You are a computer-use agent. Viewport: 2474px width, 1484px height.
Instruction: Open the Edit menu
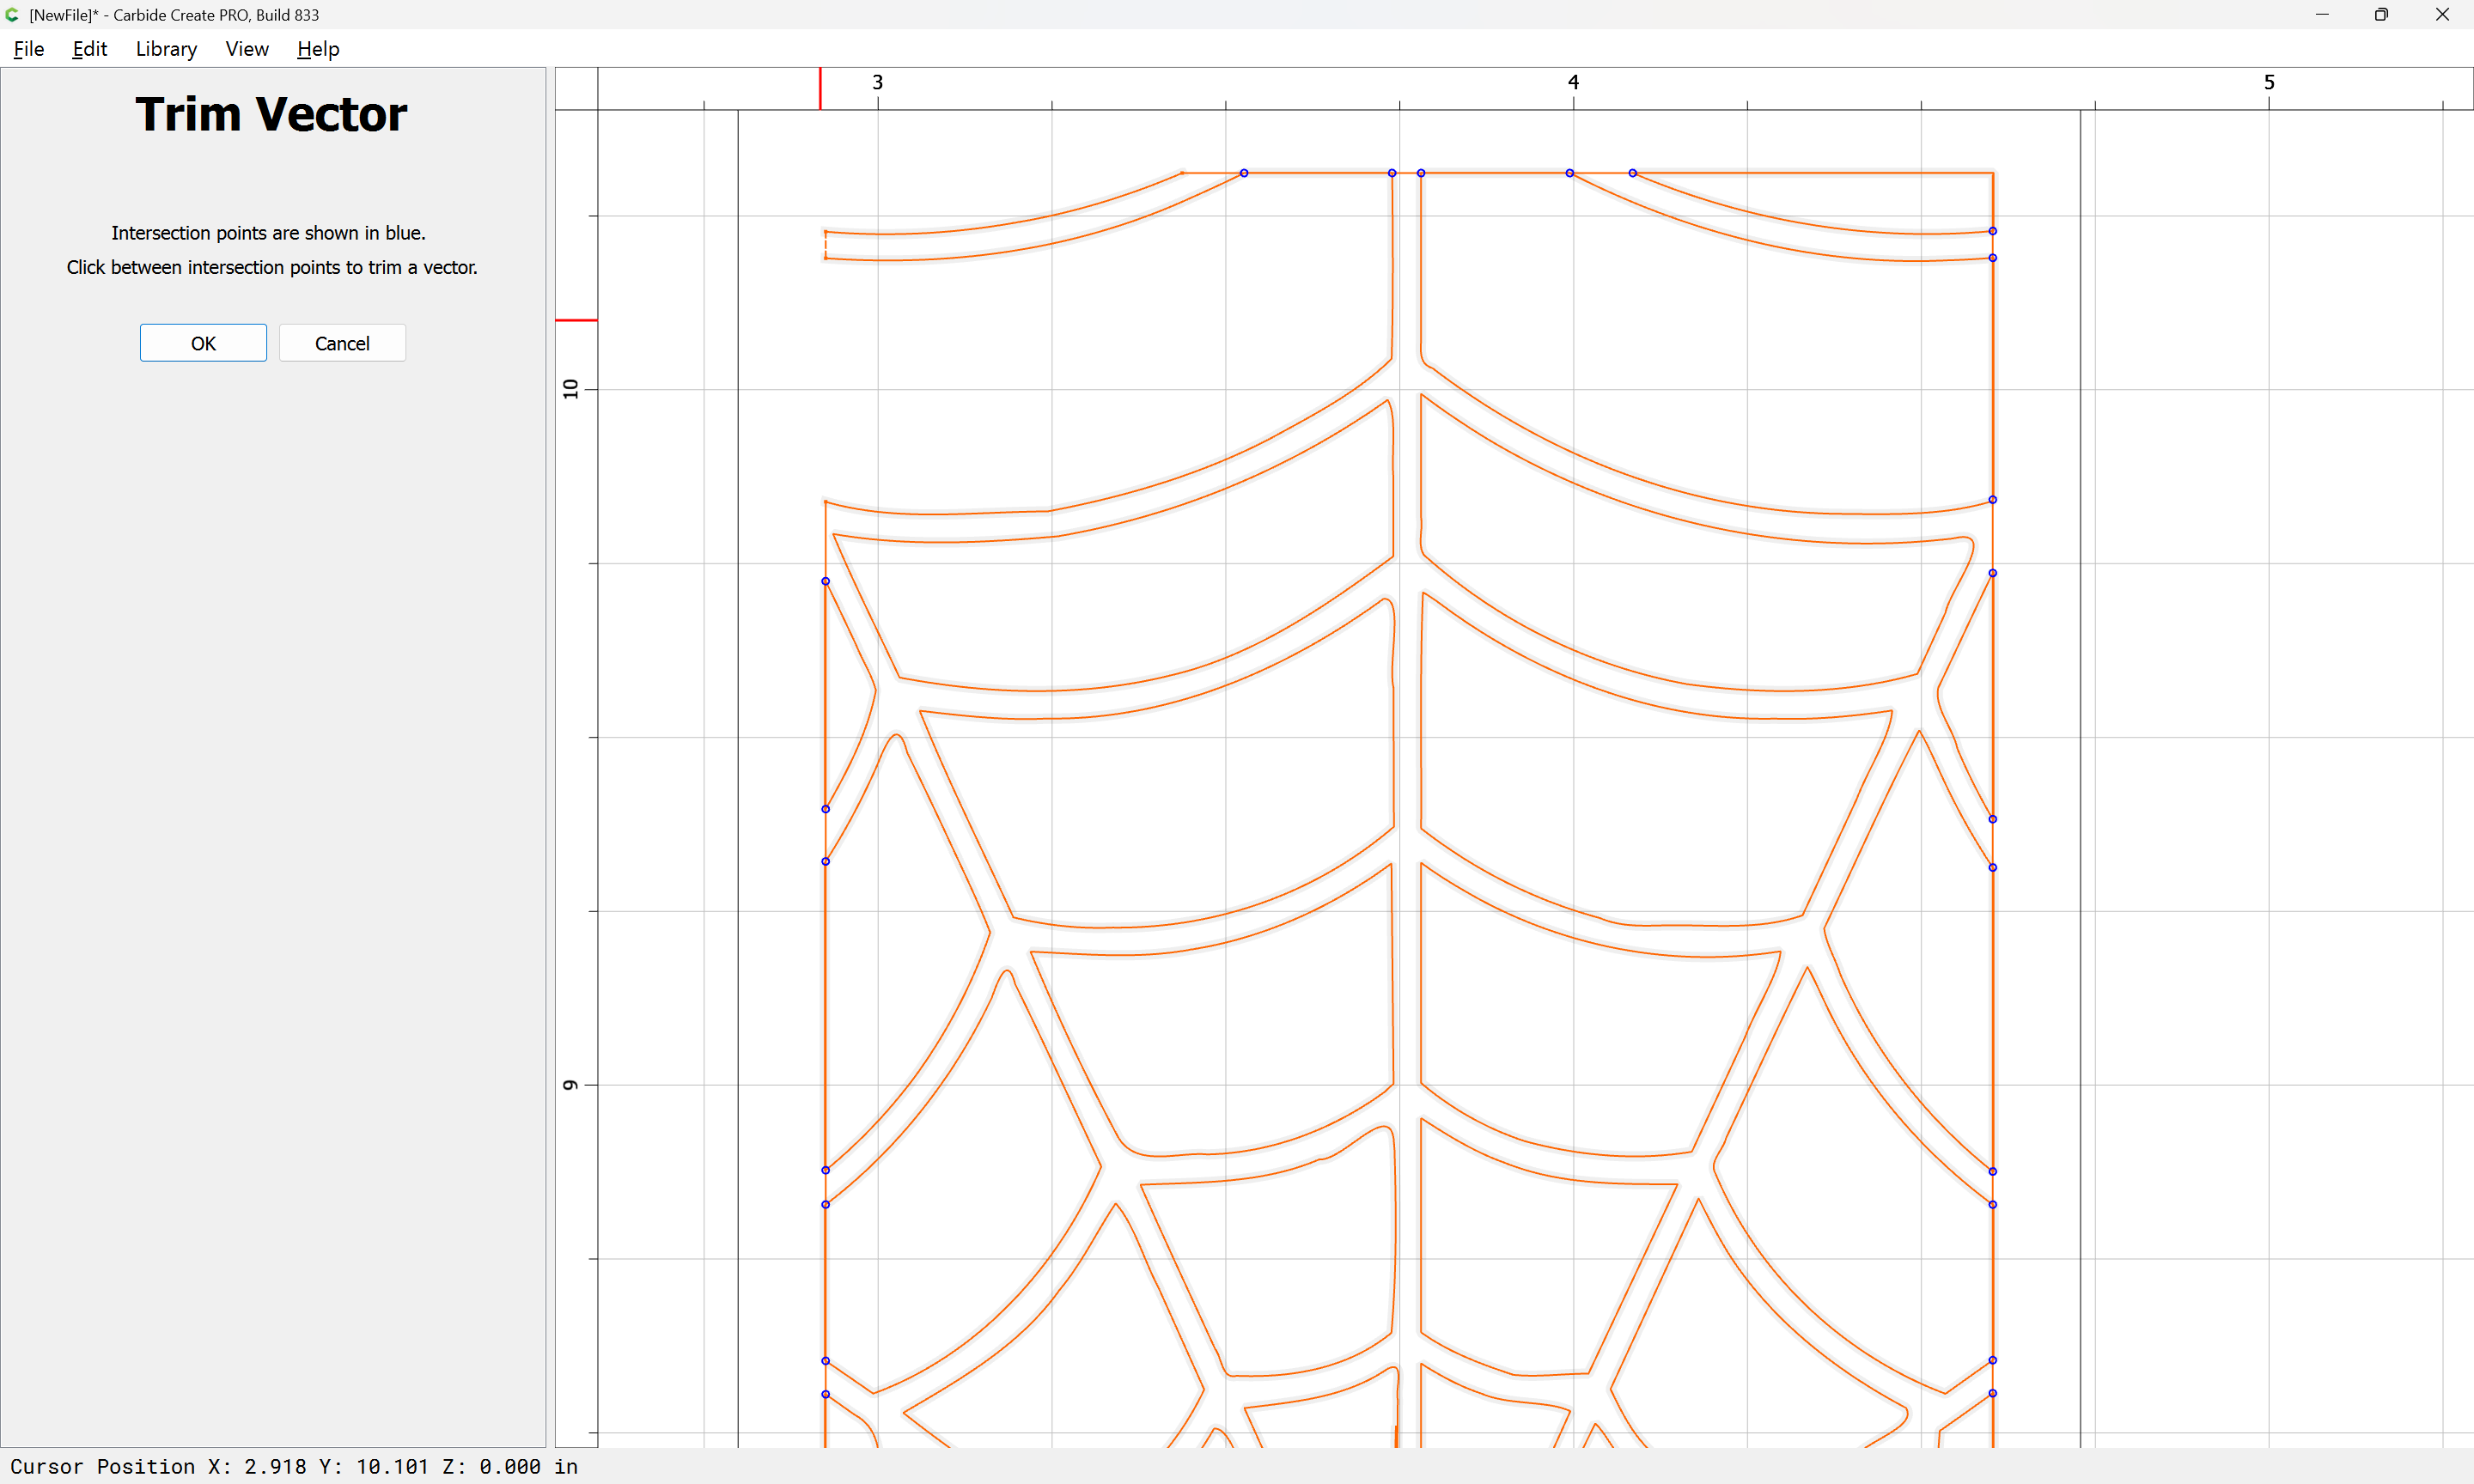89,49
